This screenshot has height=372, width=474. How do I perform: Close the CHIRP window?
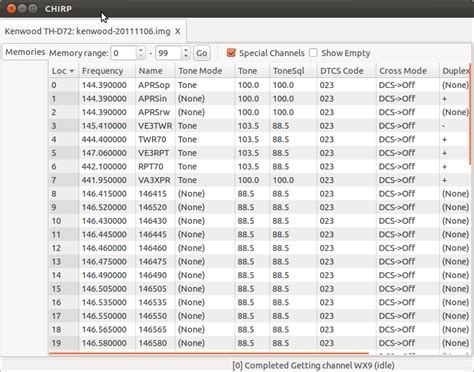click(x=11, y=8)
